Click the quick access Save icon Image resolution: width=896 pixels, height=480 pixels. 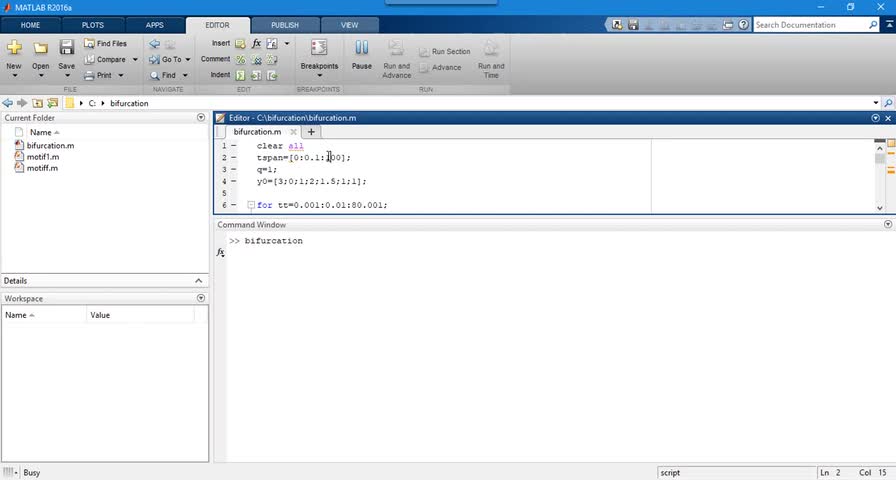(633, 25)
